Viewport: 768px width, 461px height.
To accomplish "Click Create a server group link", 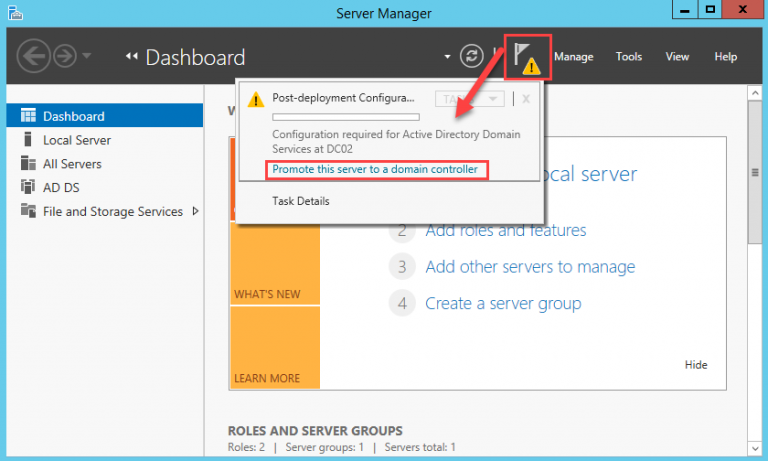I will pos(503,303).
